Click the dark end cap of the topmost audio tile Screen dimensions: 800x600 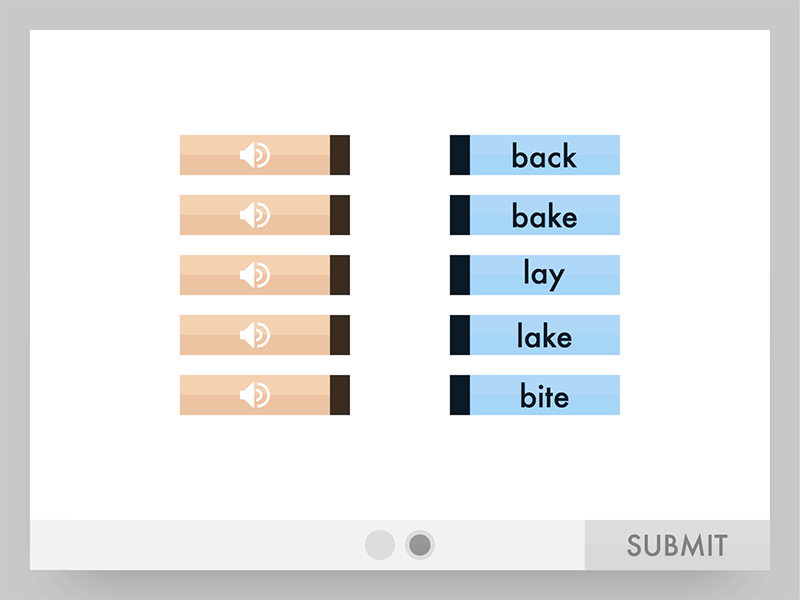339,155
